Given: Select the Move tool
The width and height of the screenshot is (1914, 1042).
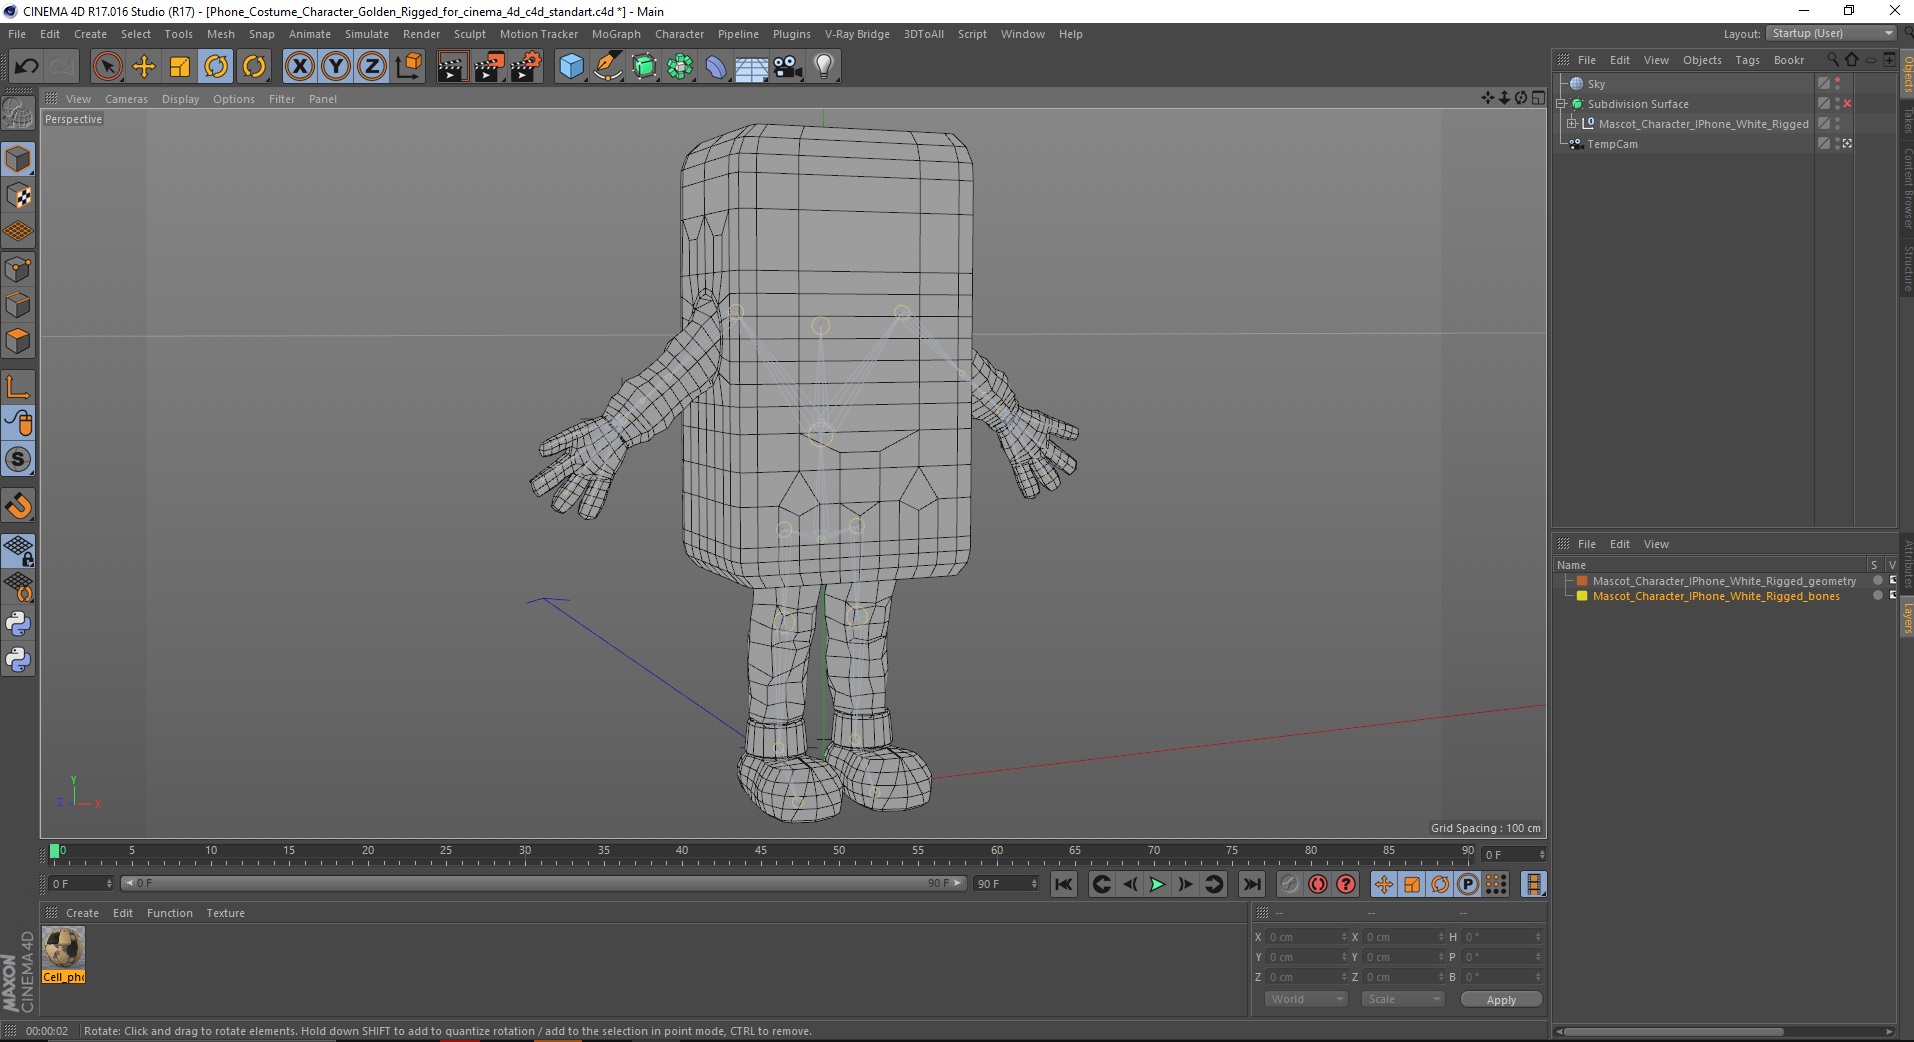Looking at the screenshot, I should click(x=144, y=67).
